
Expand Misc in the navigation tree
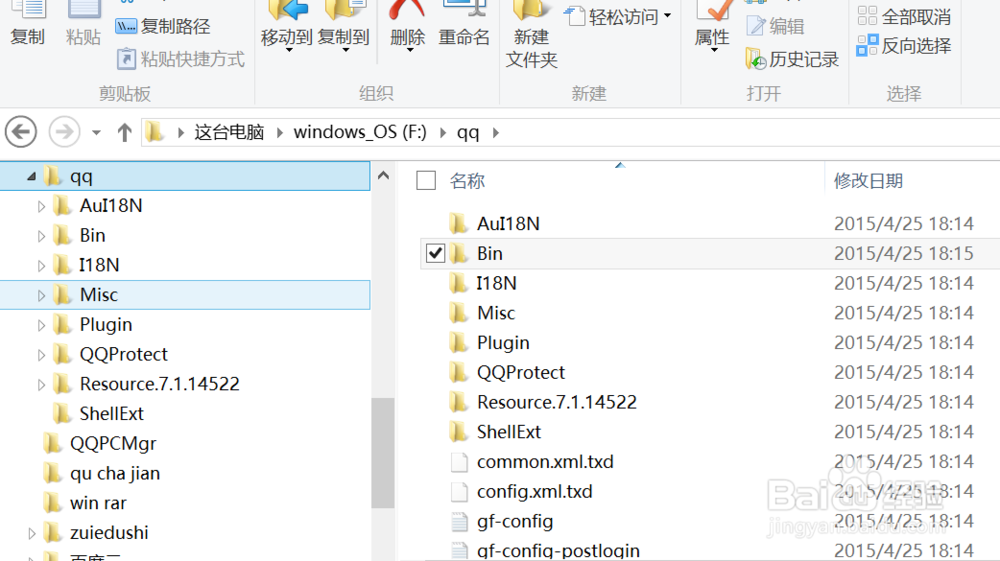click(41, 296)
